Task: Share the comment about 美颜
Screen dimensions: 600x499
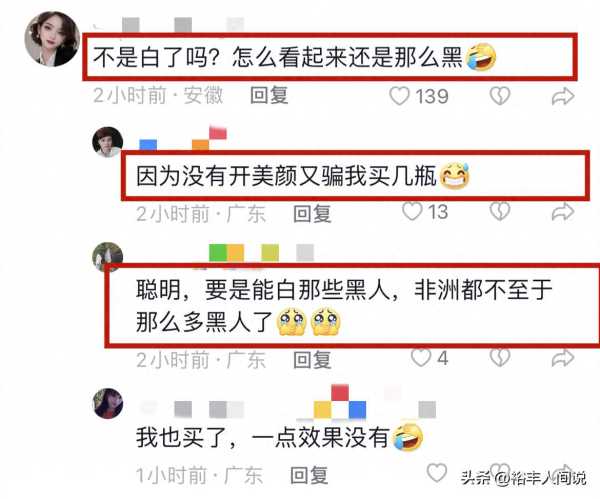Action: 563,212
